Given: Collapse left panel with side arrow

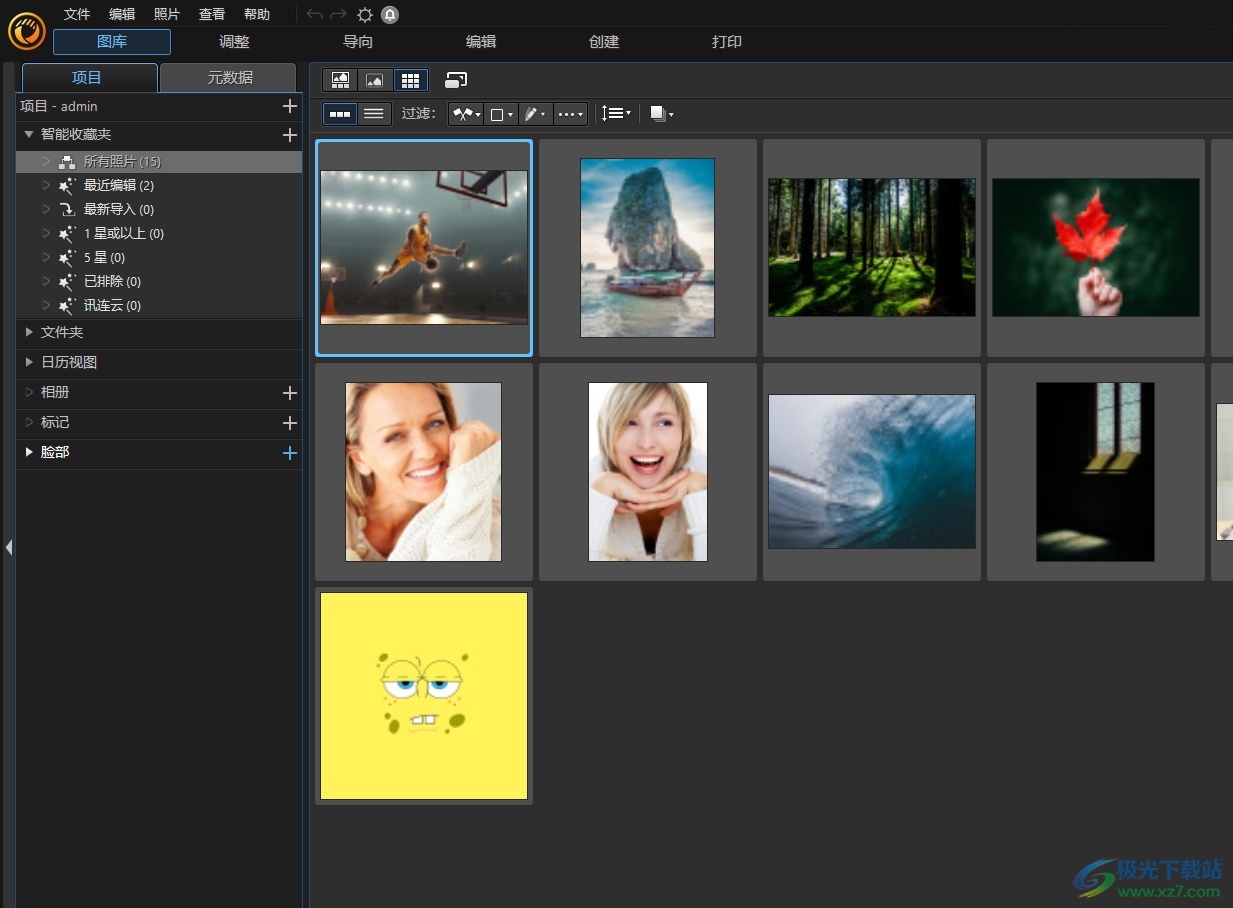Looking at the screenshot, I should 8,547.
